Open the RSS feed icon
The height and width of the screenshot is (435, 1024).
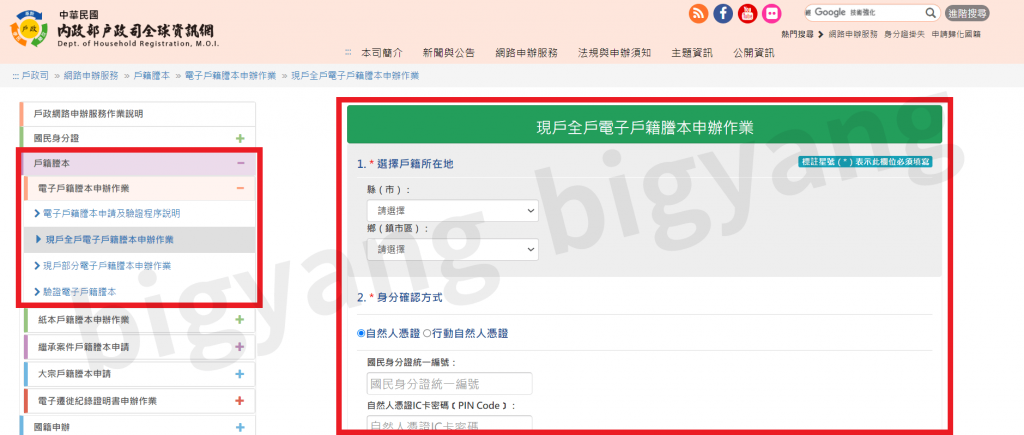pyautogui.click(x=698, y=13)
